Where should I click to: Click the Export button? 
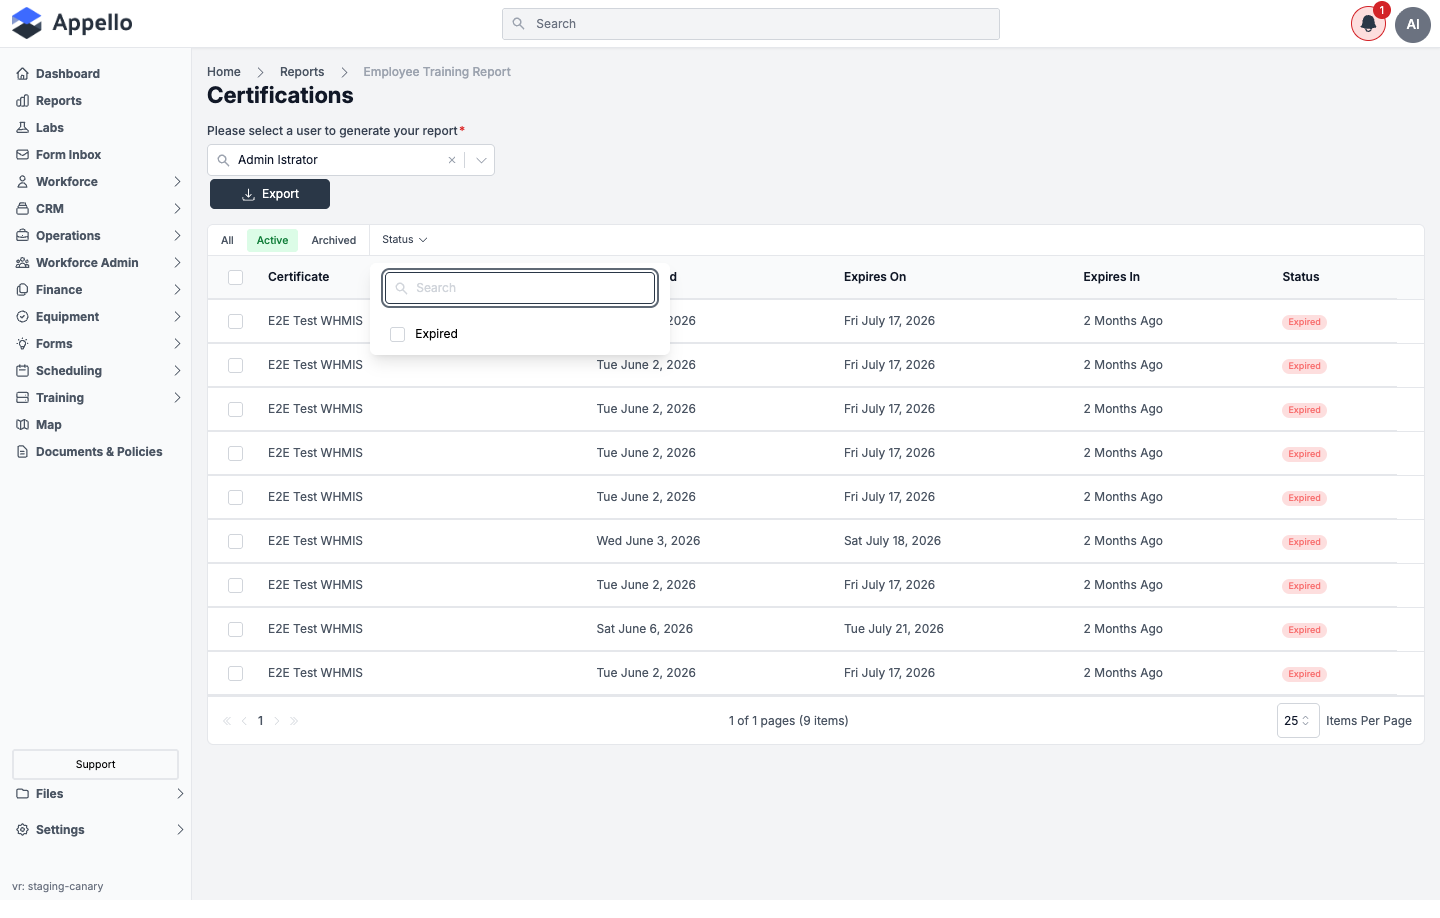[x=270, y=194]
